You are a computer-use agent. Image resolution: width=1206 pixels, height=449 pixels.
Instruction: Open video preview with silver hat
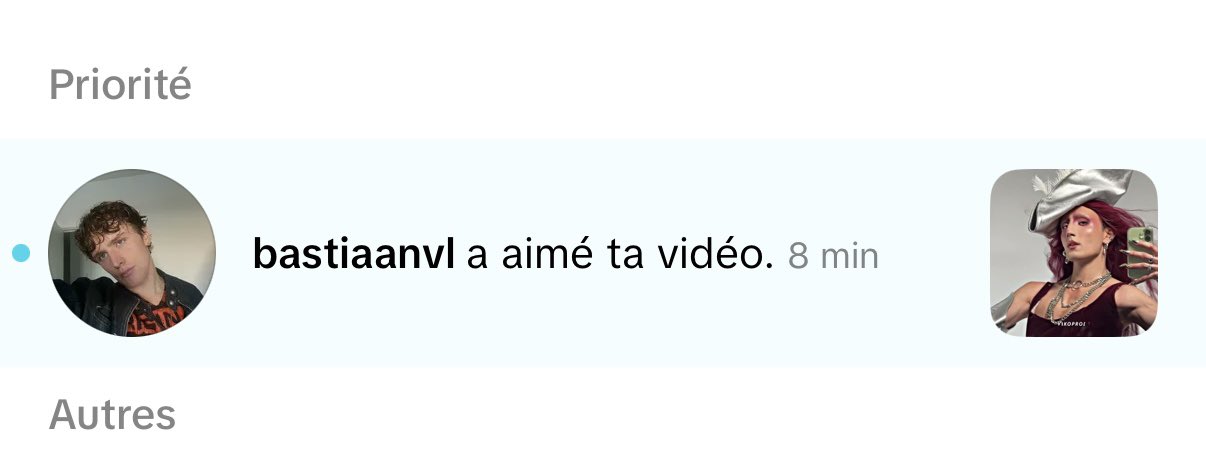1073,253
